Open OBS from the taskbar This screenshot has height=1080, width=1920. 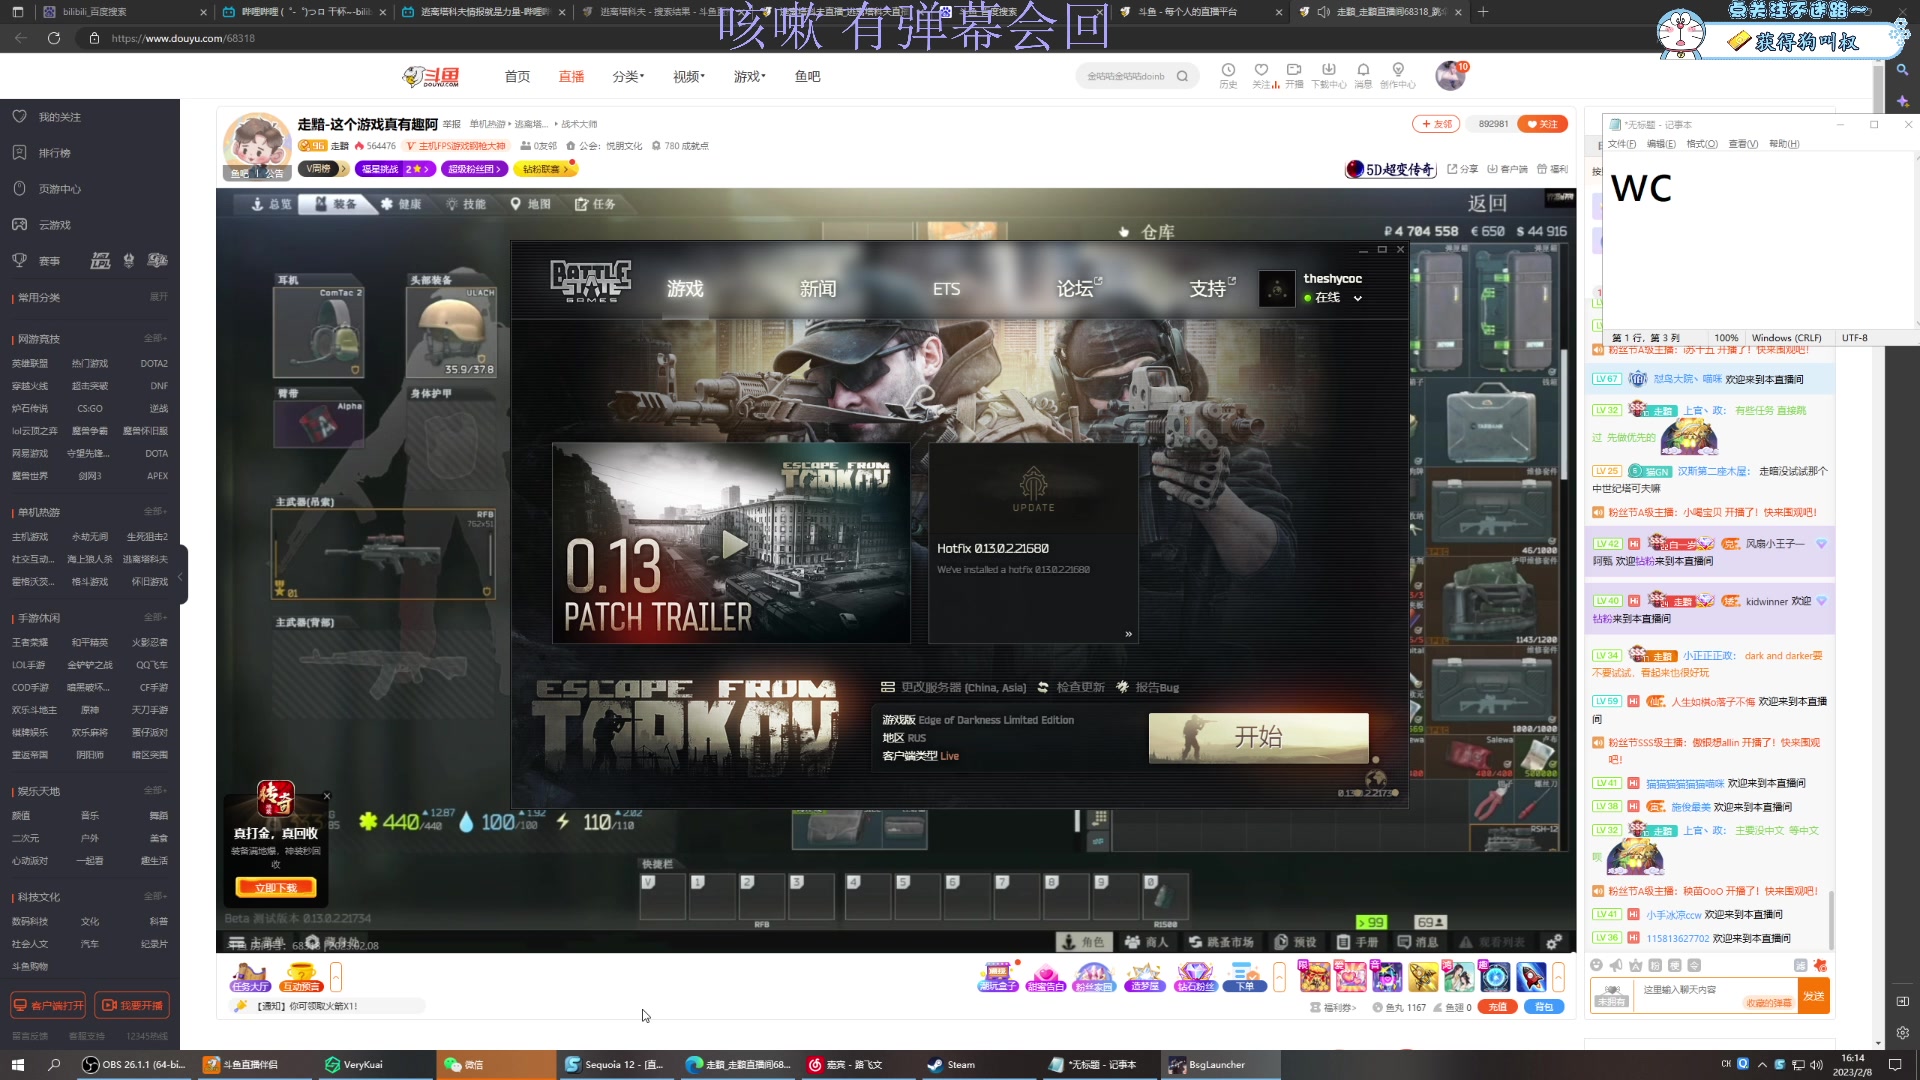(x=135, y=1064)
